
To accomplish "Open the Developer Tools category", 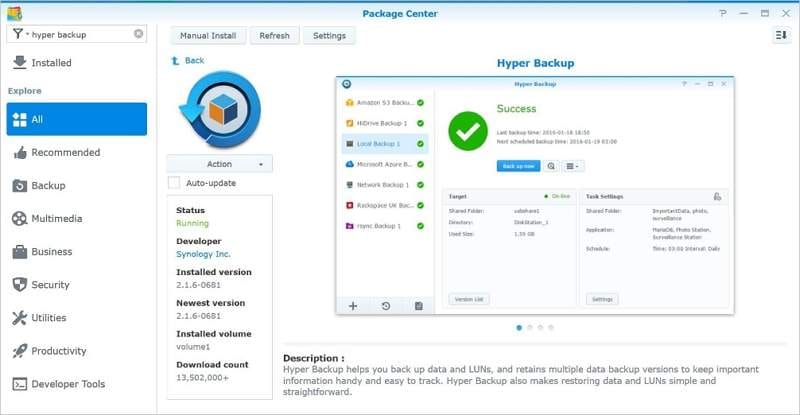I will point(77,384).
